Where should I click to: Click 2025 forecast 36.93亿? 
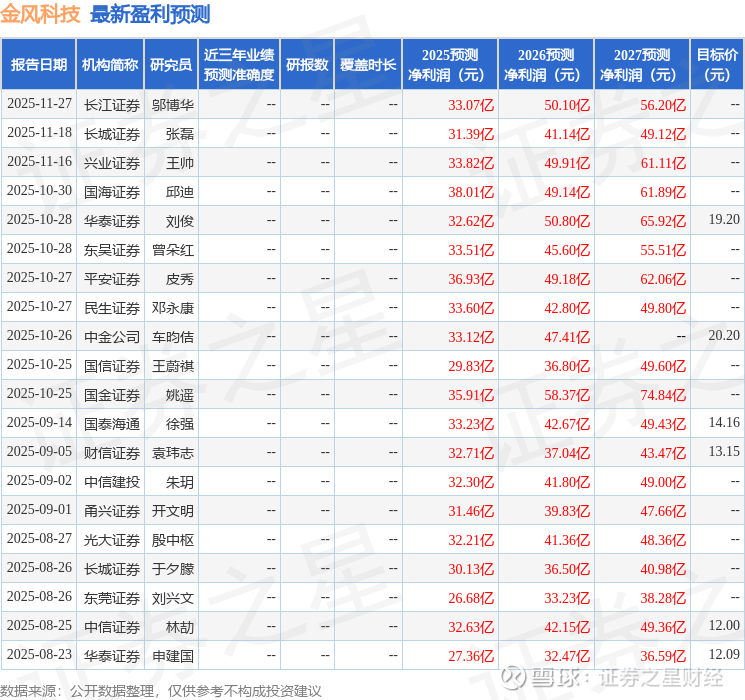(x=471, y=279)
